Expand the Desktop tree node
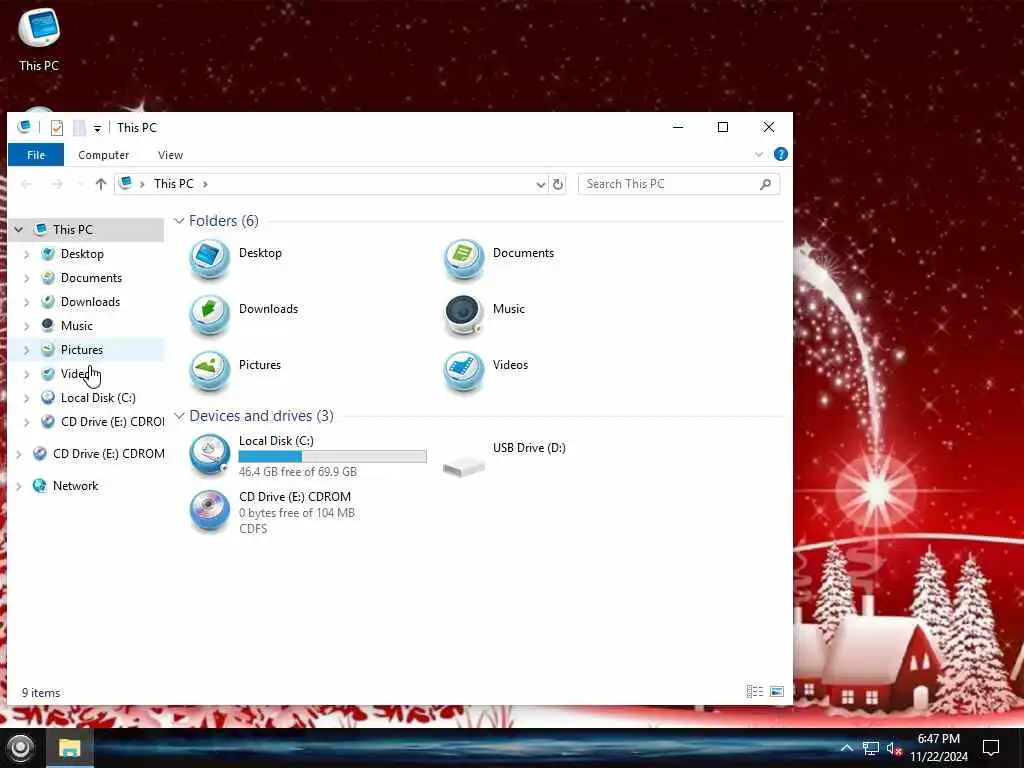 point(27,254)
